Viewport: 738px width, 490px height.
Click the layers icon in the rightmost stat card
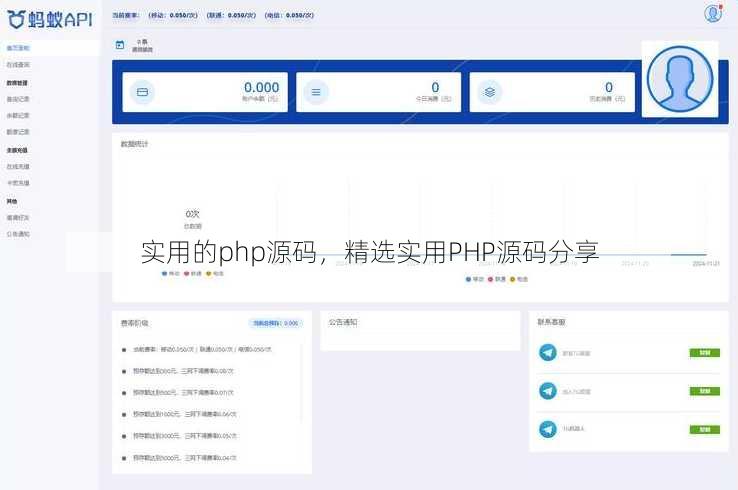[489, 92]
